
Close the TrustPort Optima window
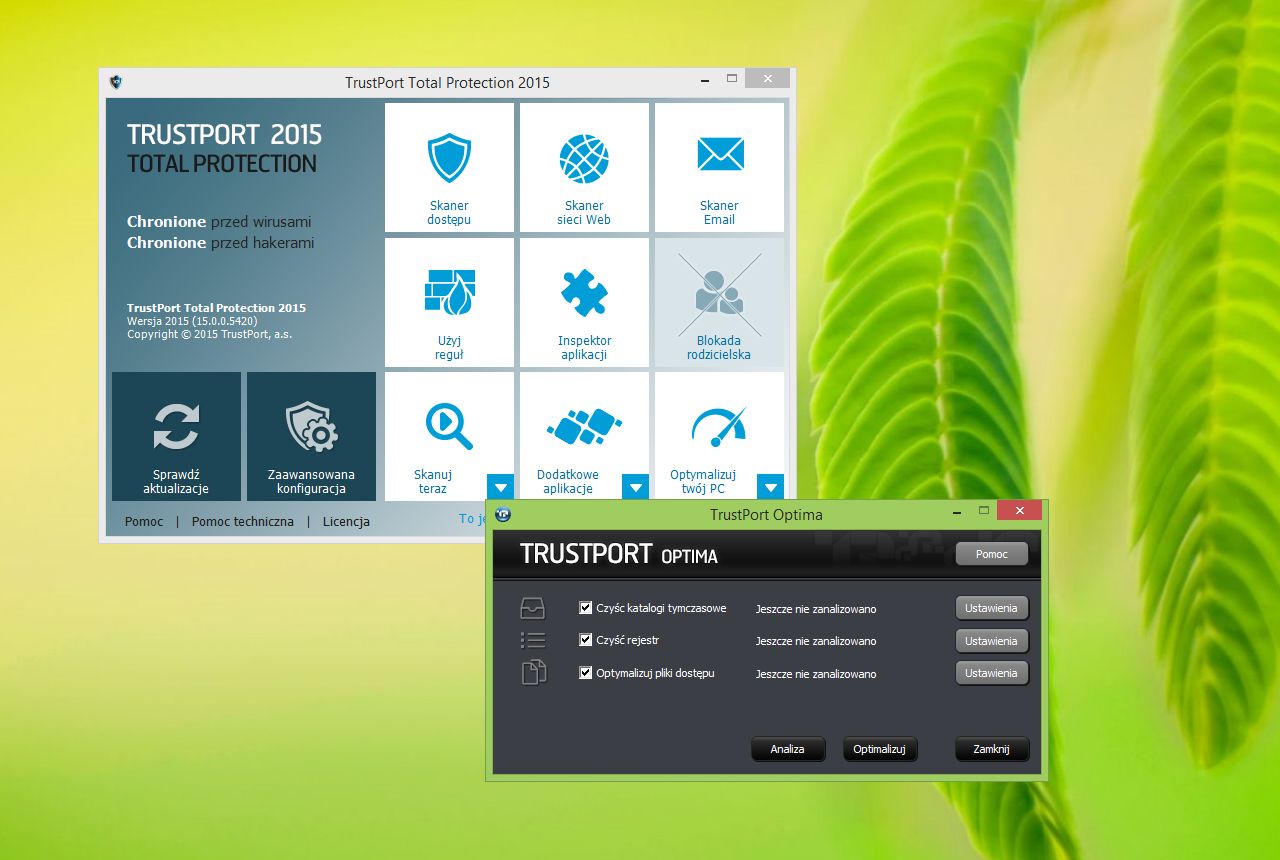[x=1019, y=511]
